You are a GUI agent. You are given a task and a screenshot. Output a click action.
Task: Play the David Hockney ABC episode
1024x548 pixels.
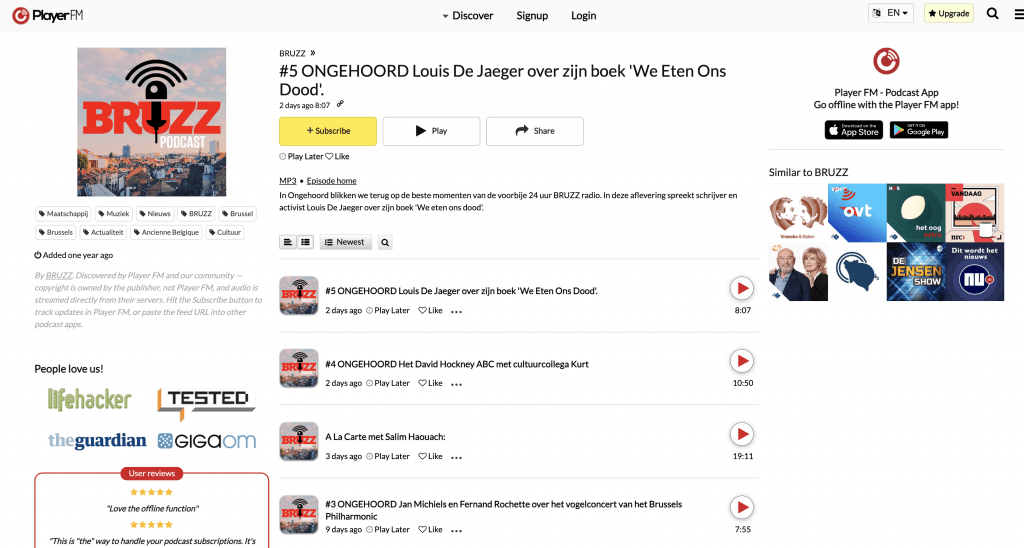tap(741, 361)
